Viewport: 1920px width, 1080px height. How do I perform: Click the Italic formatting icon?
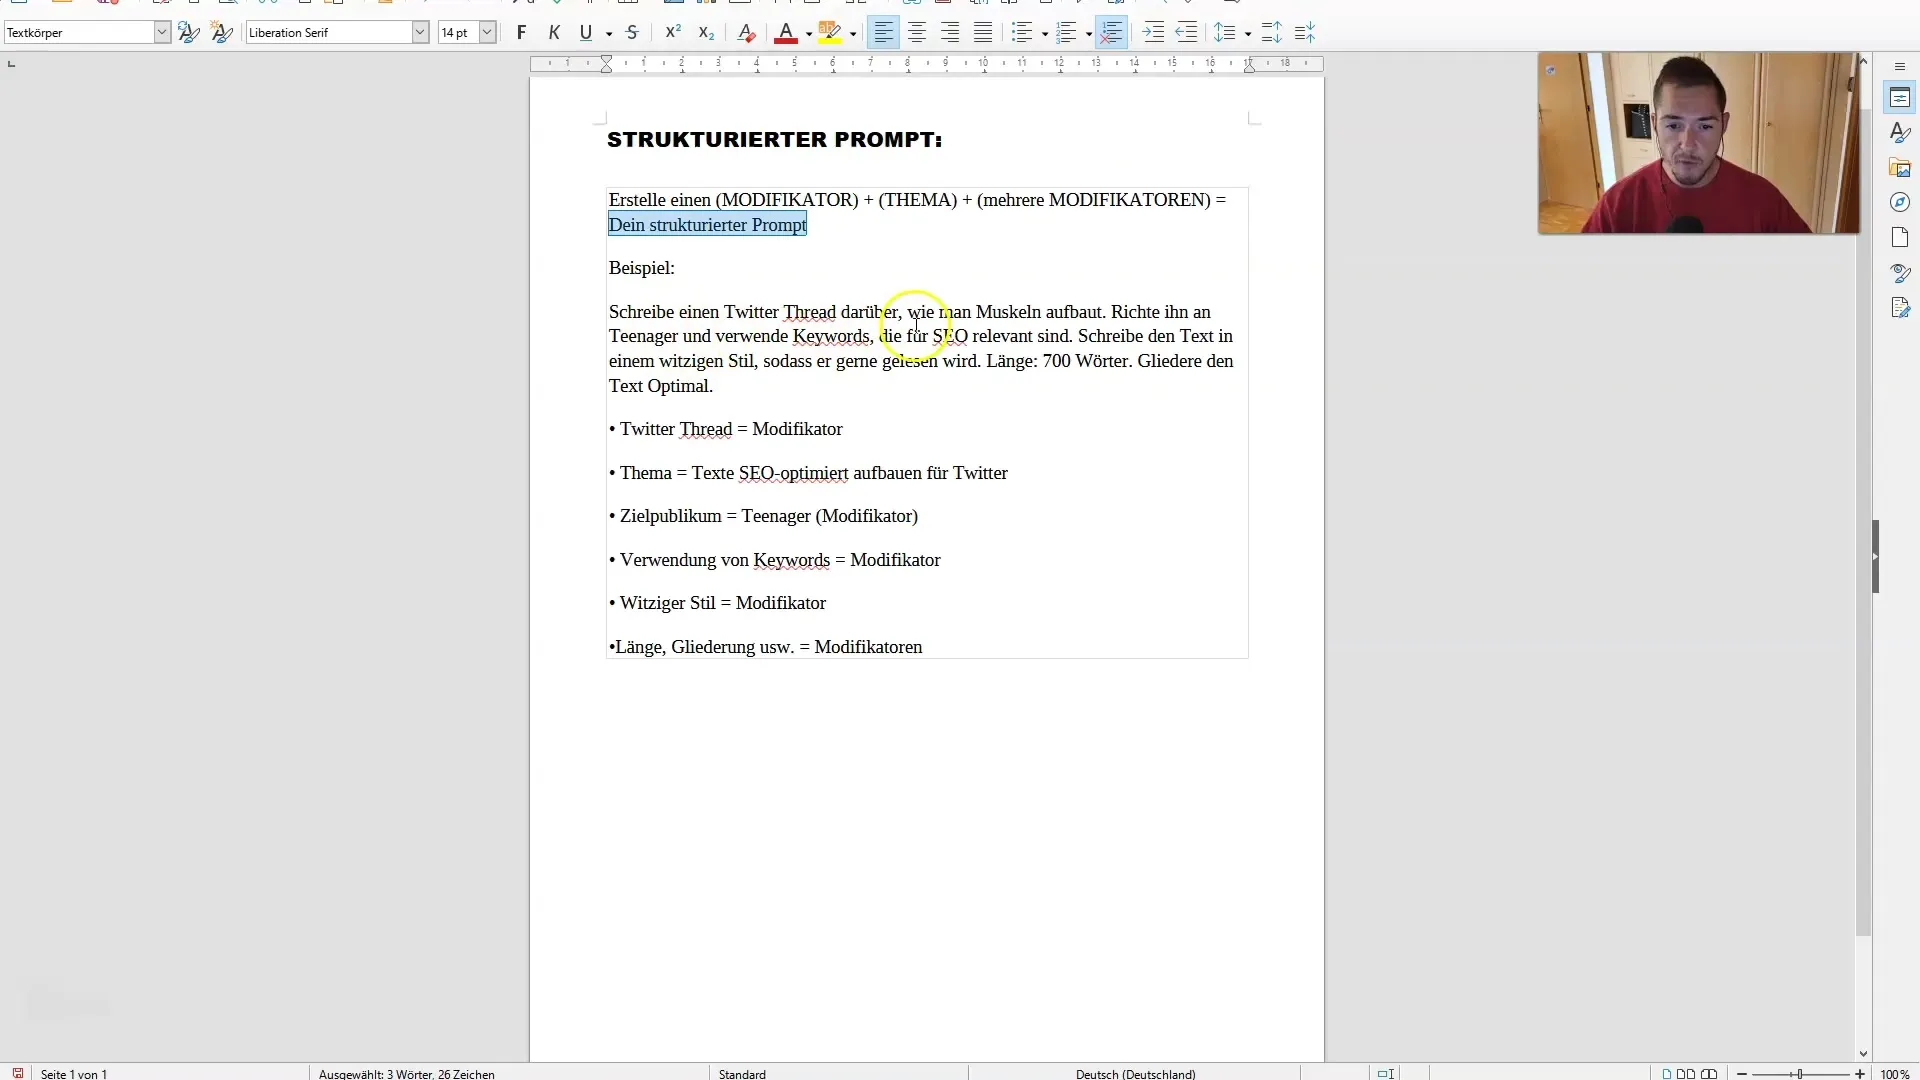[x=553, y=32]
